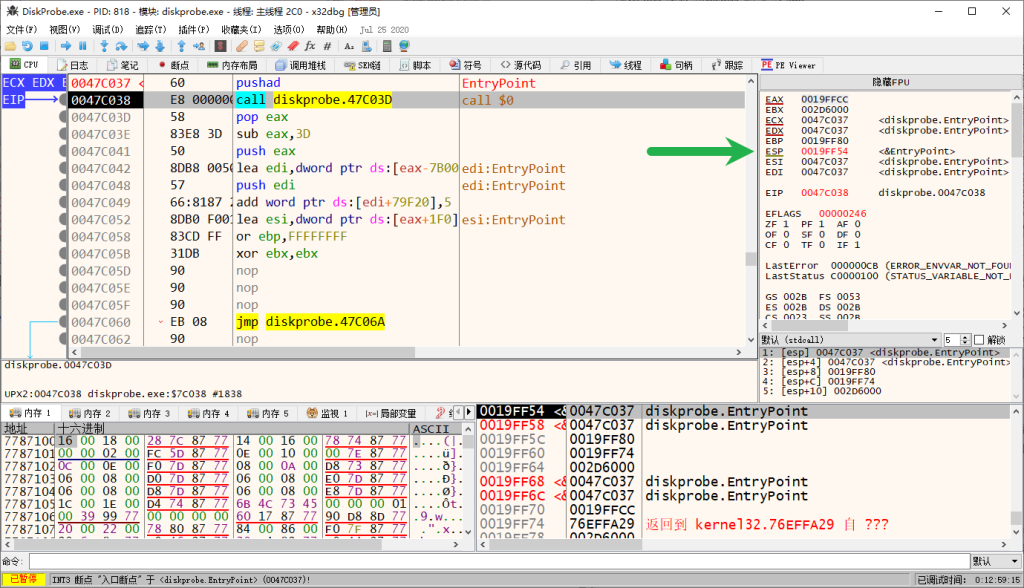Click the bookmarks red icon
Image resolution: width=1024 pixels, height=588 pixels.
(293, 46)
